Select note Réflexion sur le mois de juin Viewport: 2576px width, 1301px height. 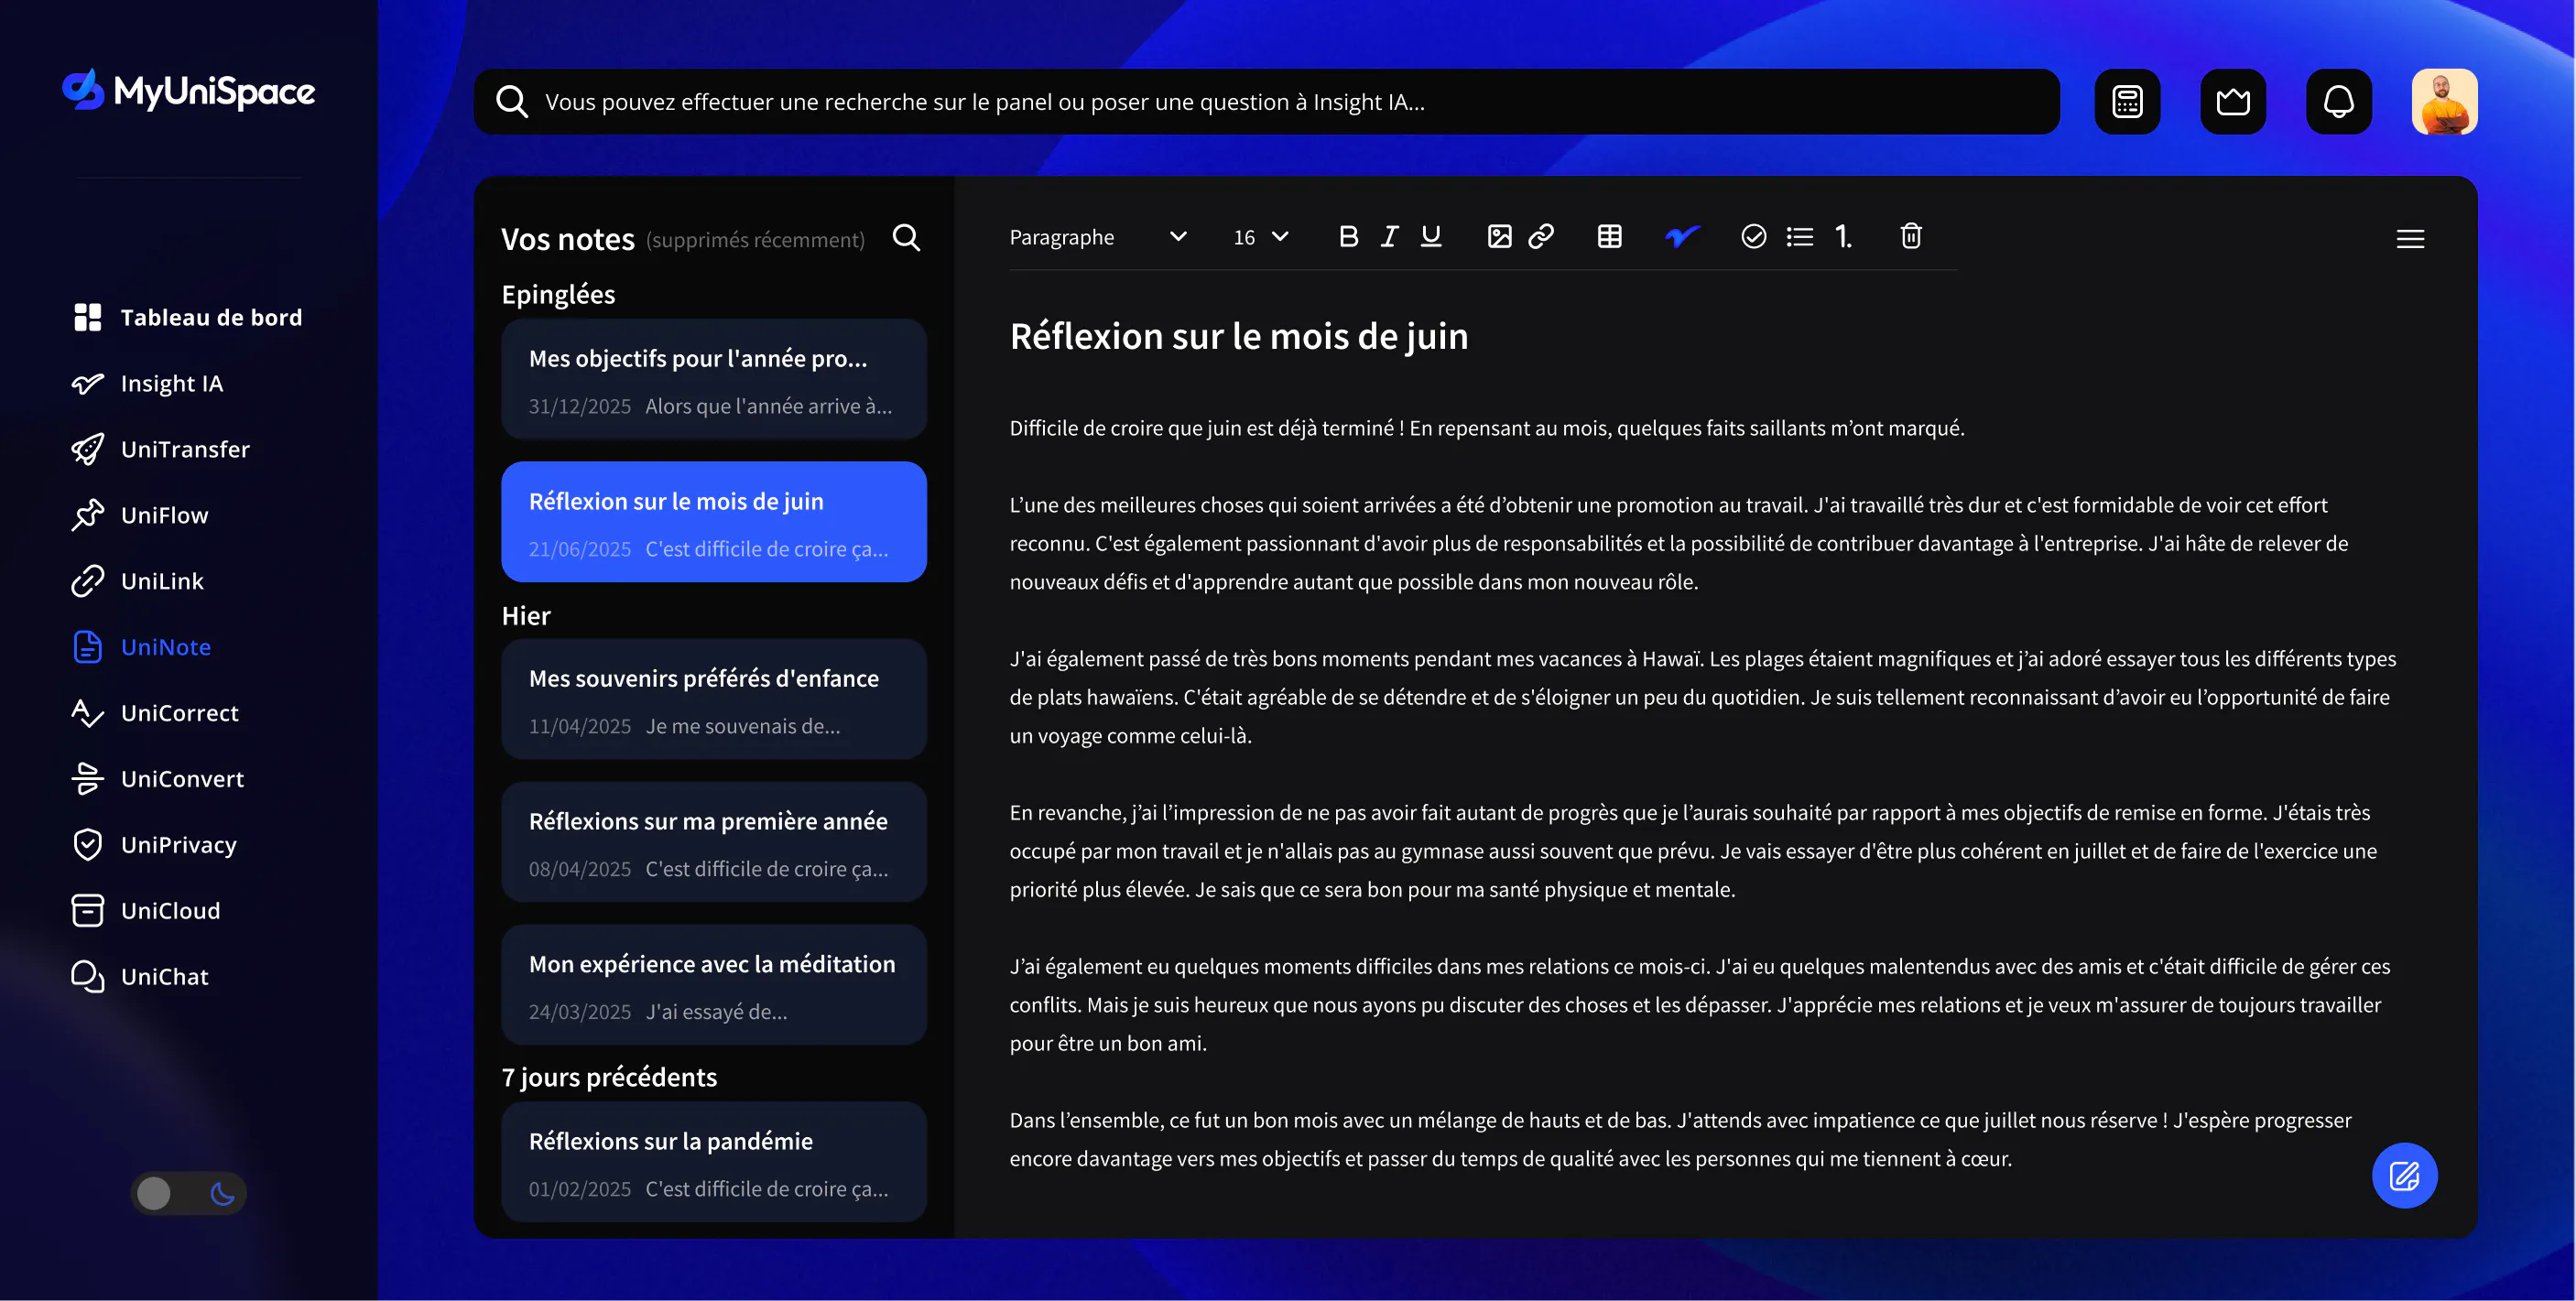click(713, 522)
